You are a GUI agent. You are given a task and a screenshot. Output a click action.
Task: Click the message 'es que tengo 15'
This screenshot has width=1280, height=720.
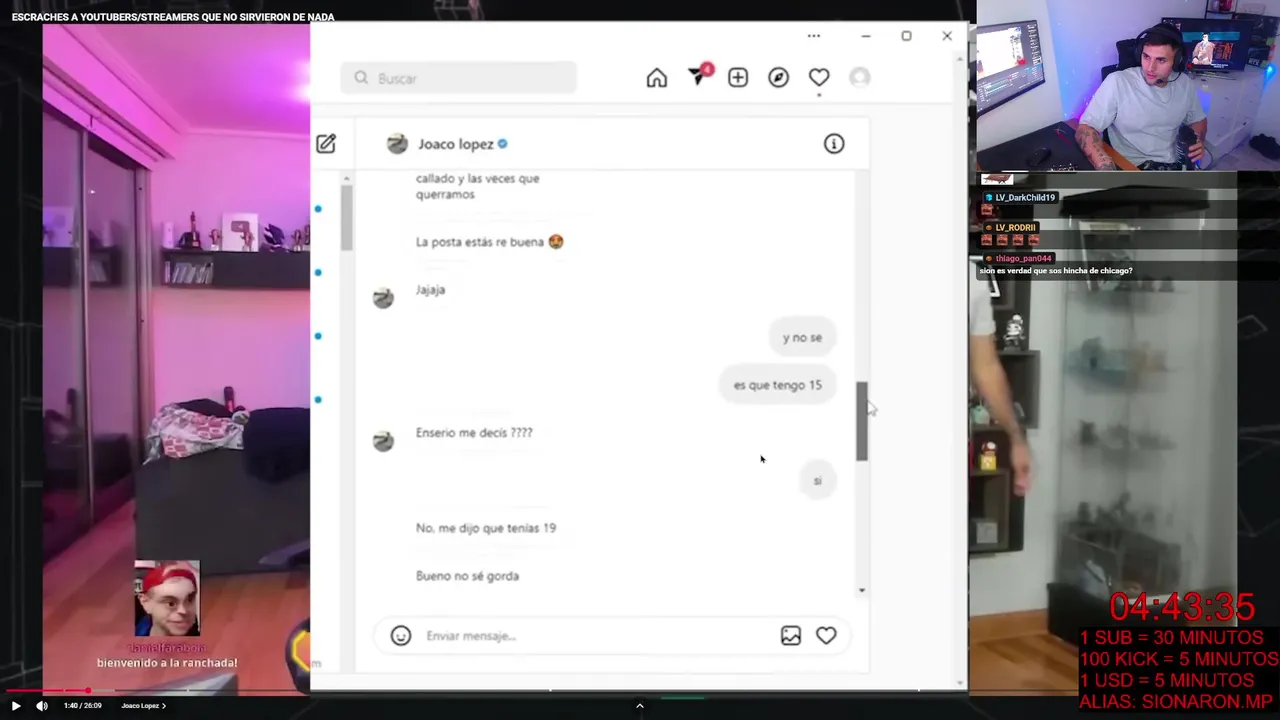[x=777, y=385]
